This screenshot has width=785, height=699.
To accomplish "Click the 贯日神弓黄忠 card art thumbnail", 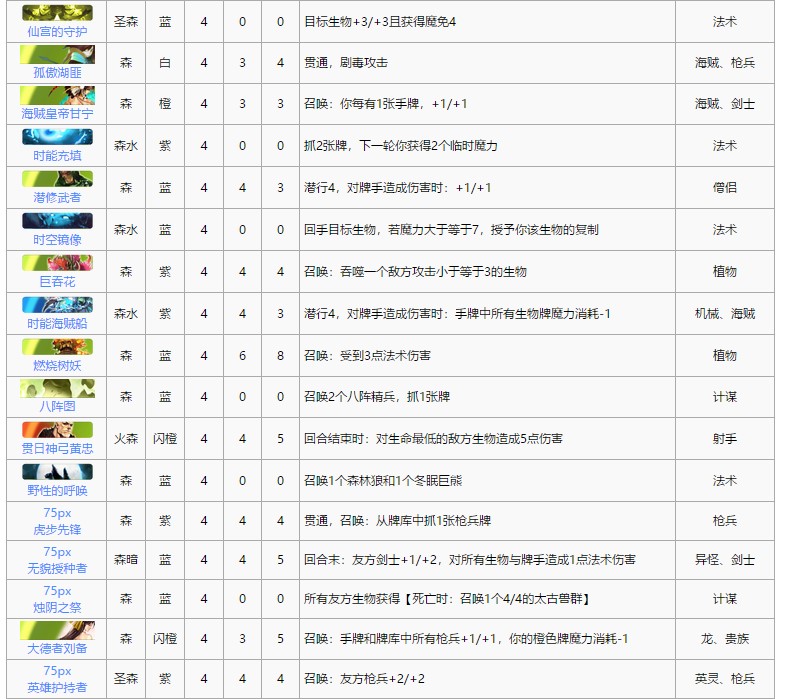I will click(57, 430).
